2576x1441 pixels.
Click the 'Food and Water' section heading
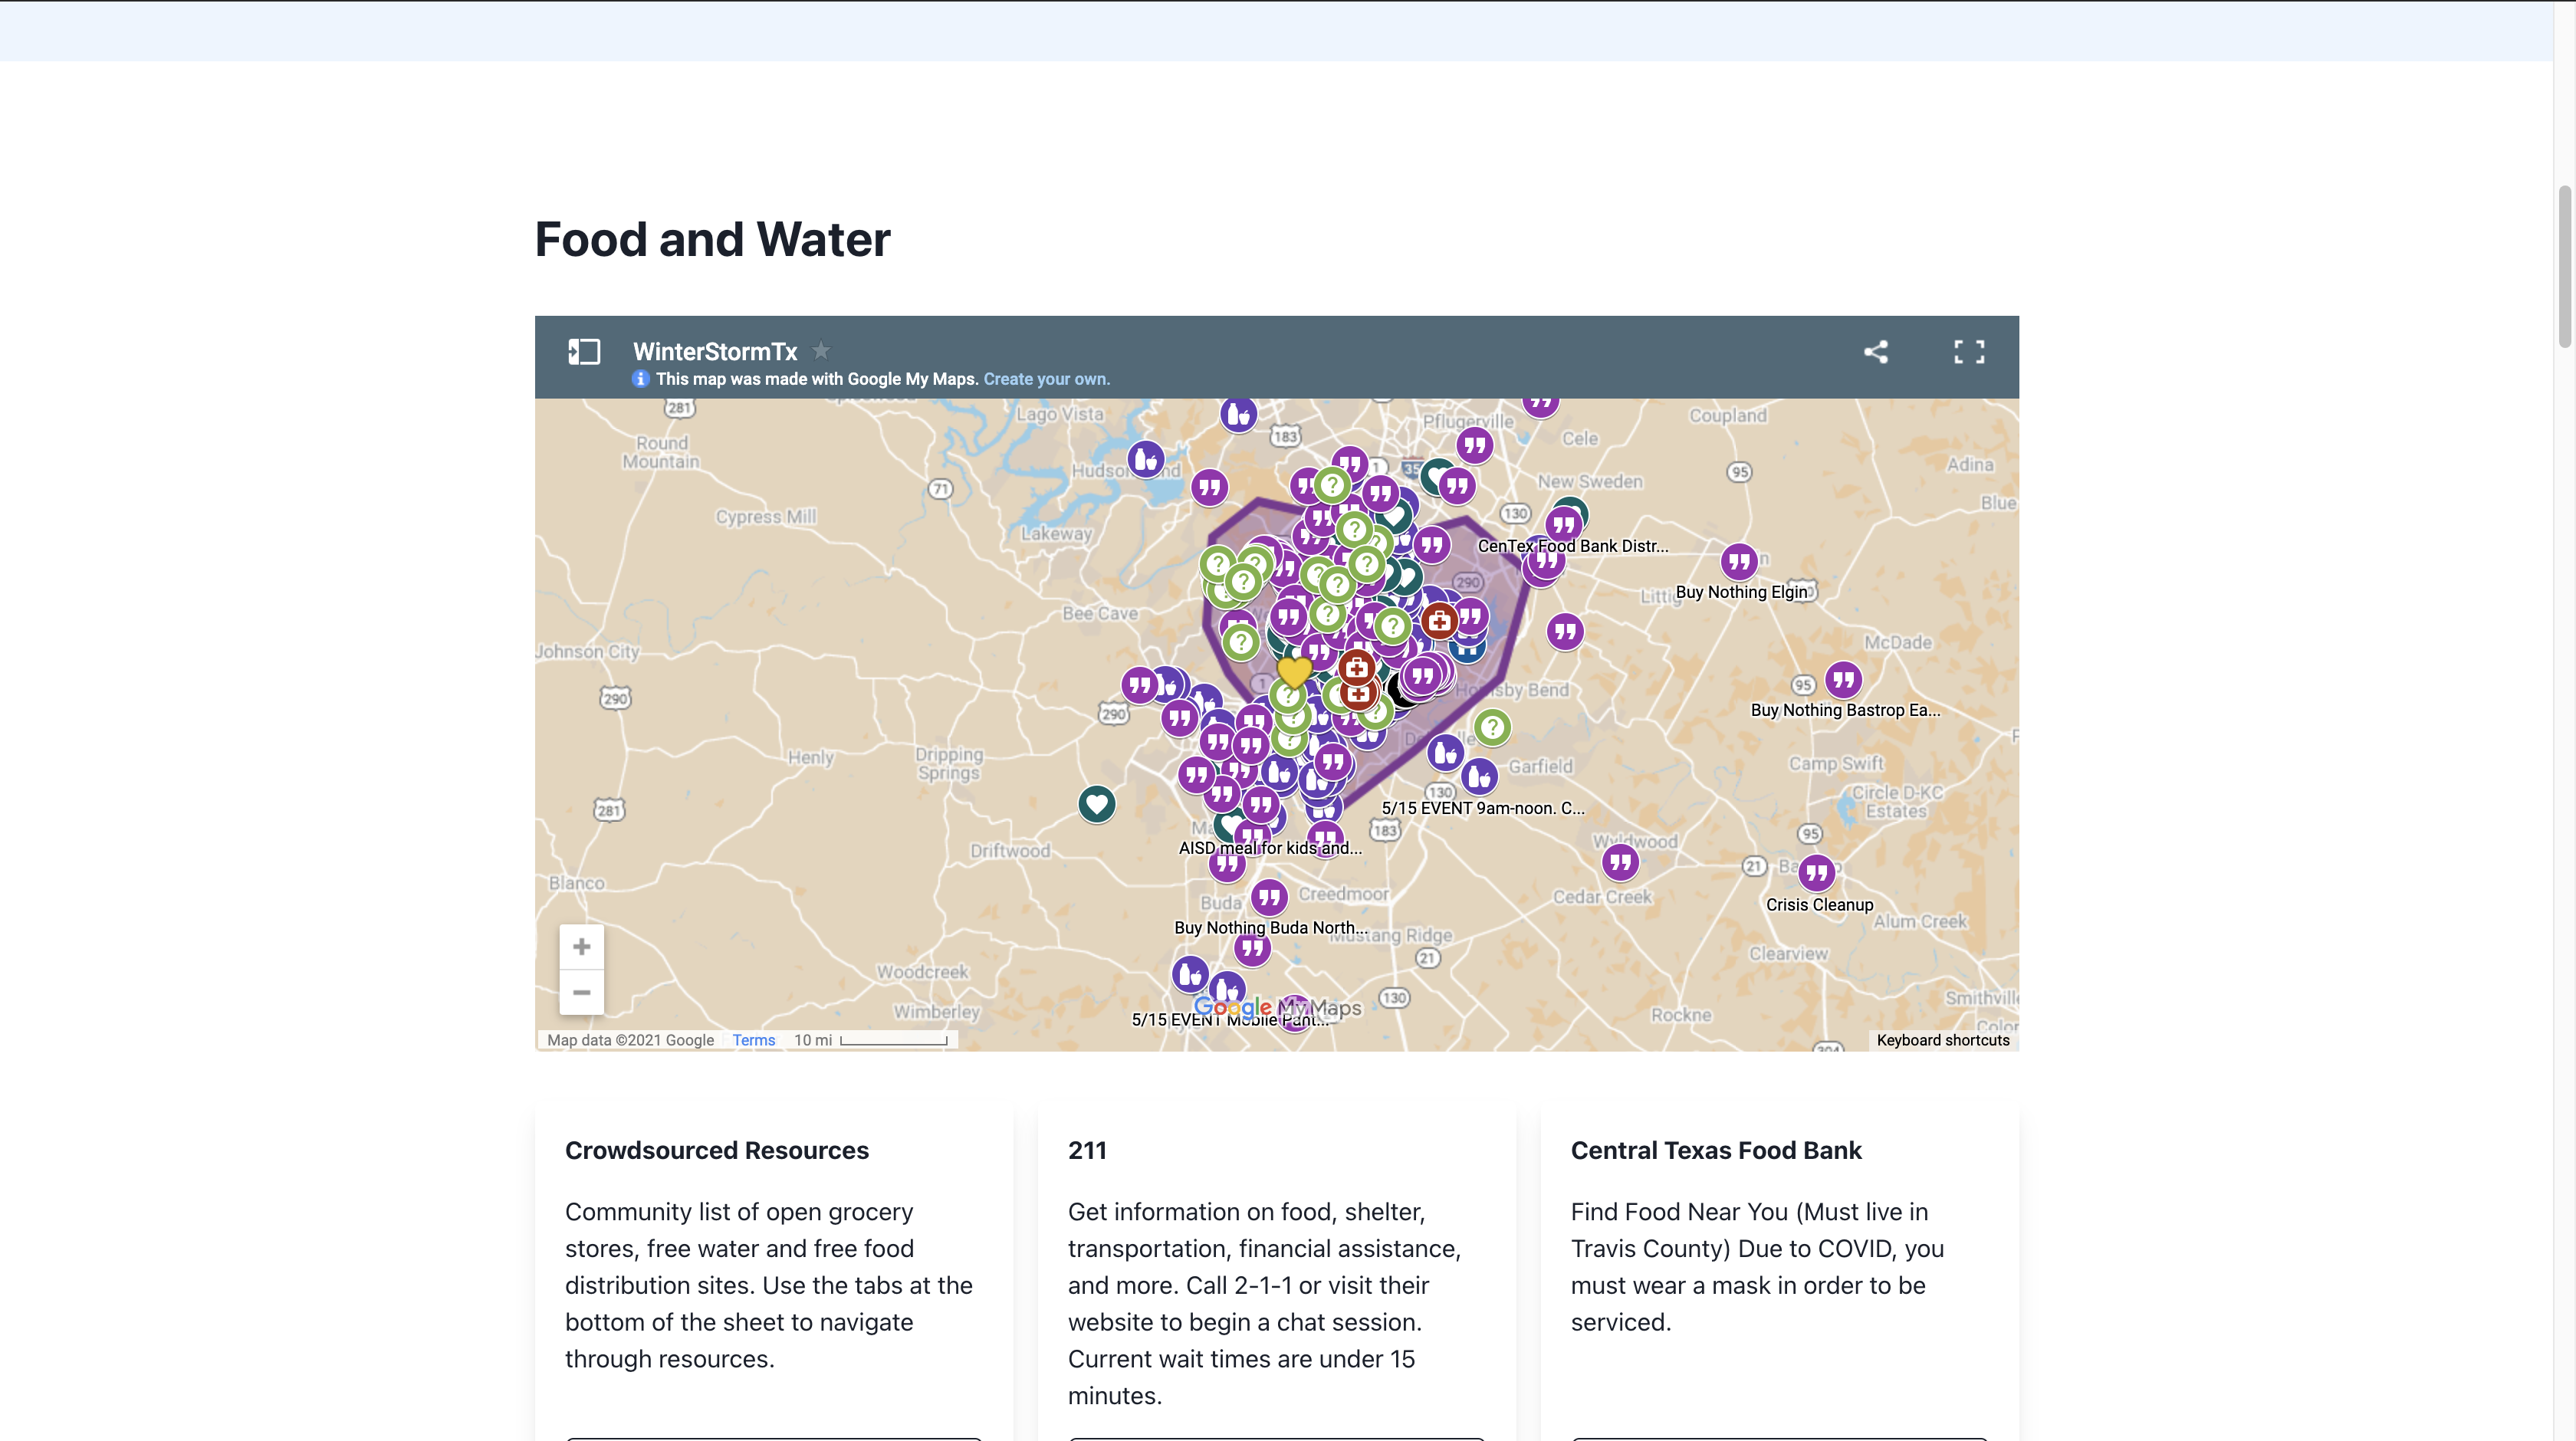(x=712, y=239)
